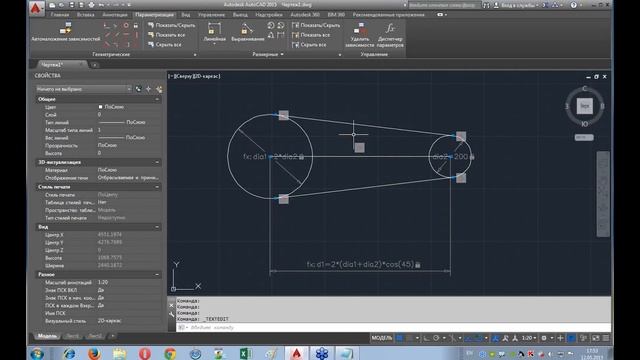
Task: Switch to the Вставка ribbon tab
Action: click(x=85, y=15)
